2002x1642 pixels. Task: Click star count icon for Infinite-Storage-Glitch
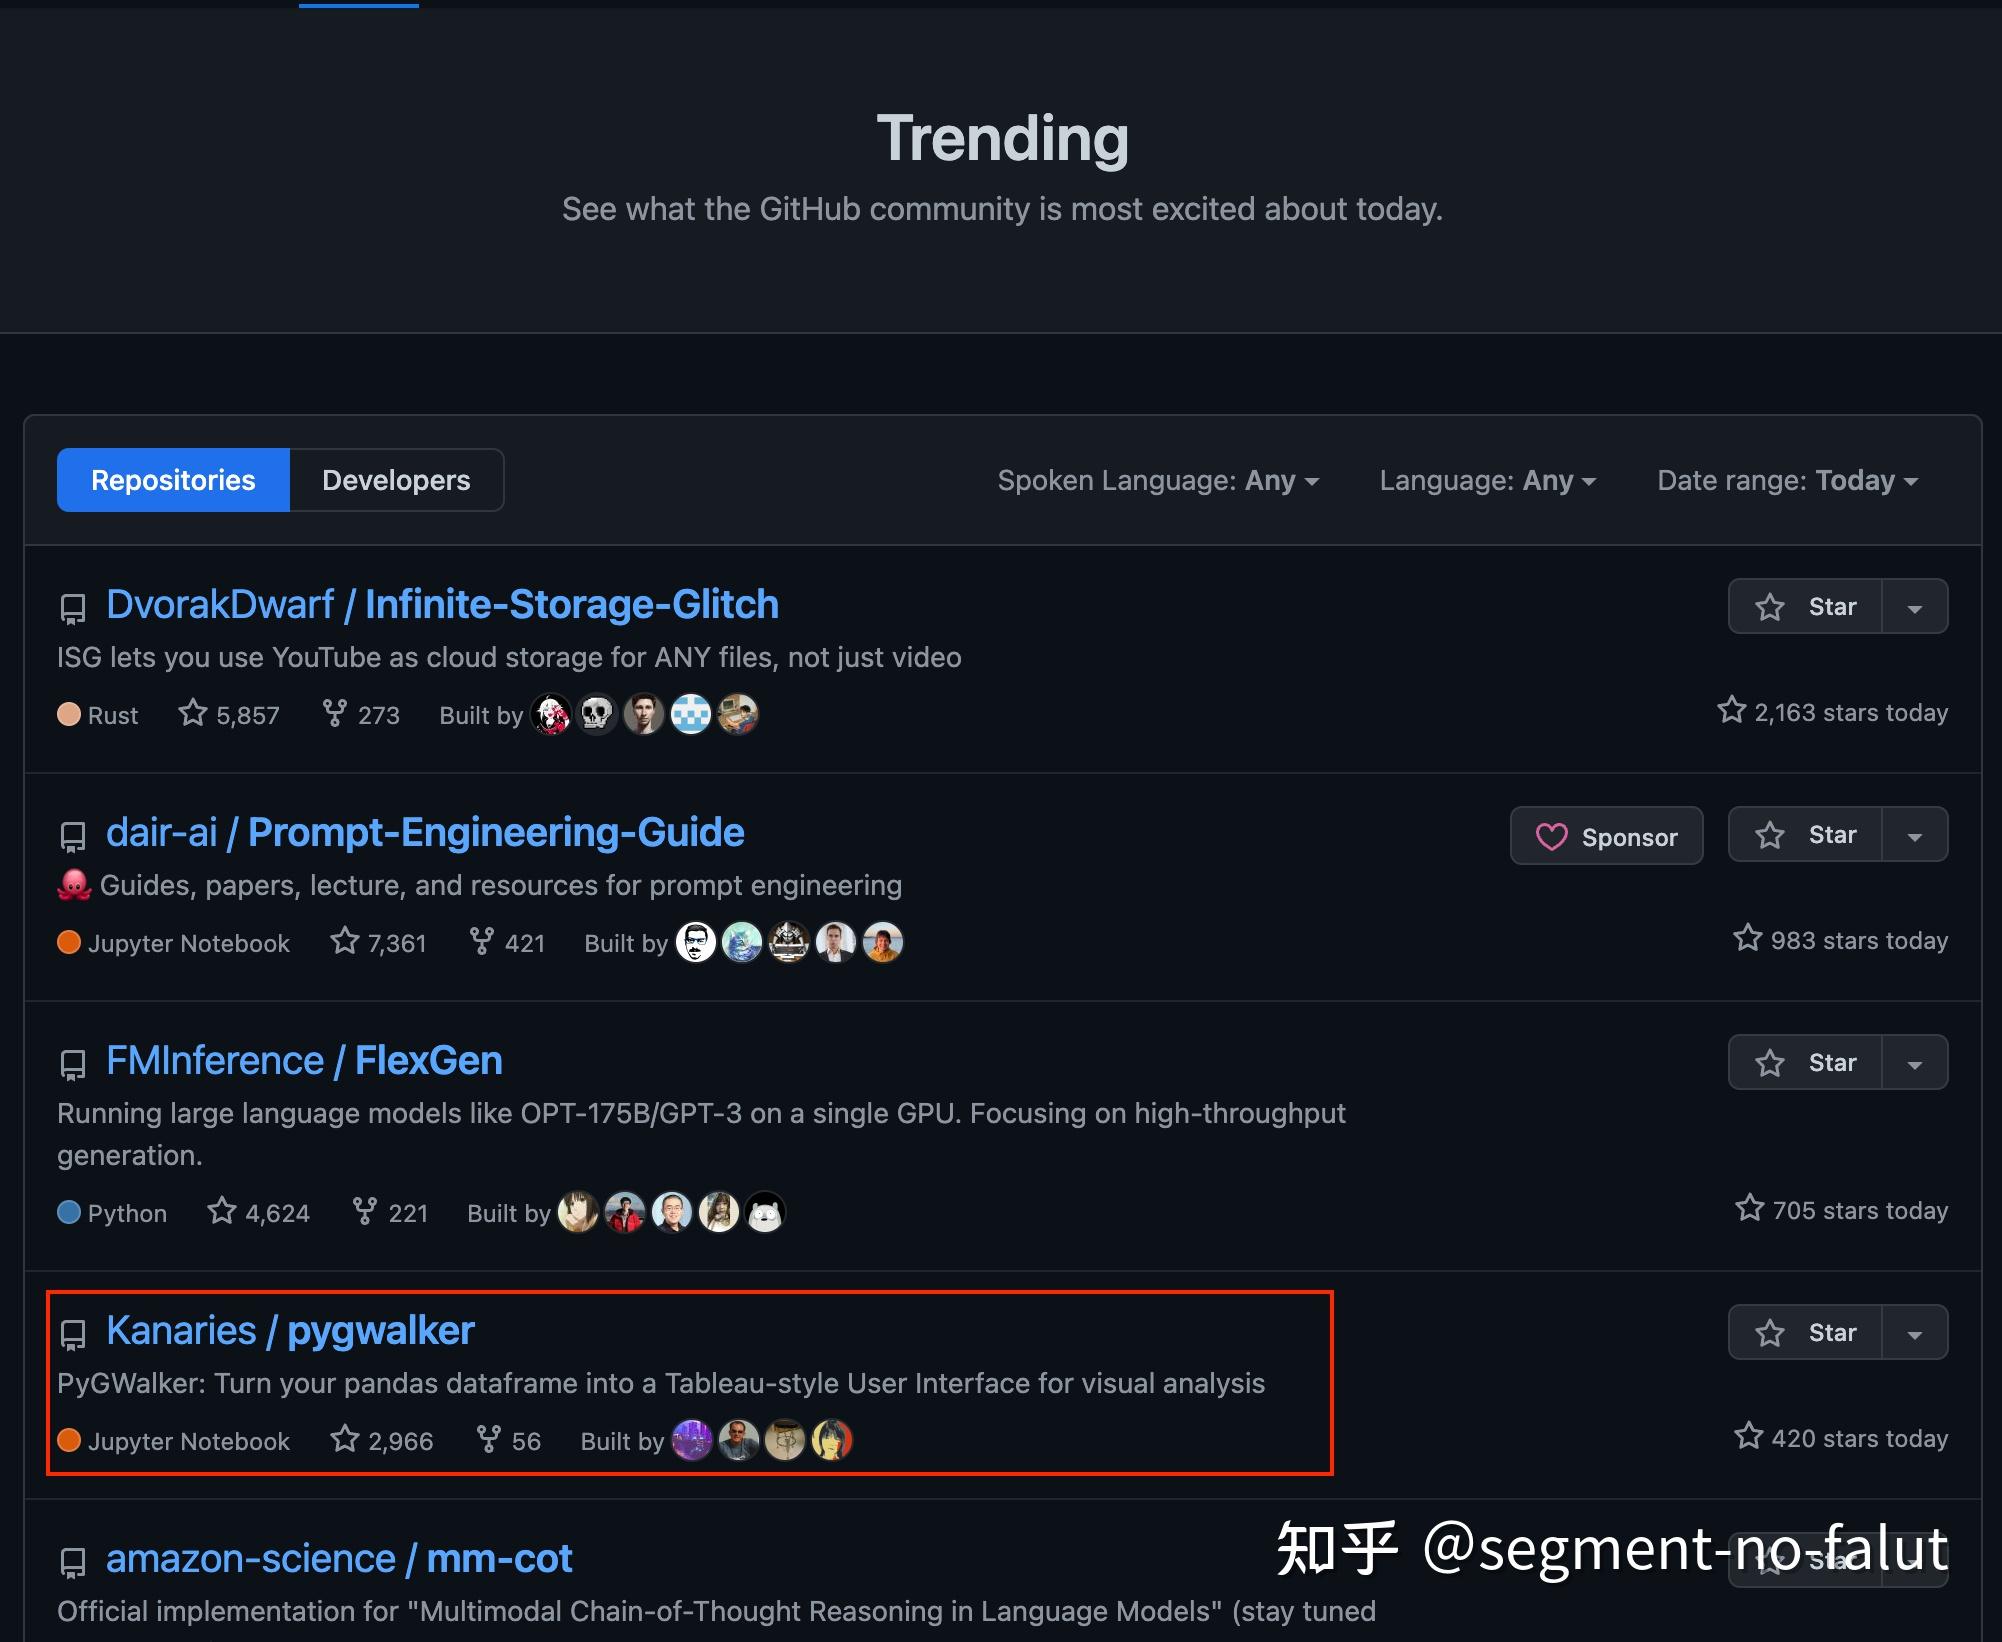pos(192,713)
